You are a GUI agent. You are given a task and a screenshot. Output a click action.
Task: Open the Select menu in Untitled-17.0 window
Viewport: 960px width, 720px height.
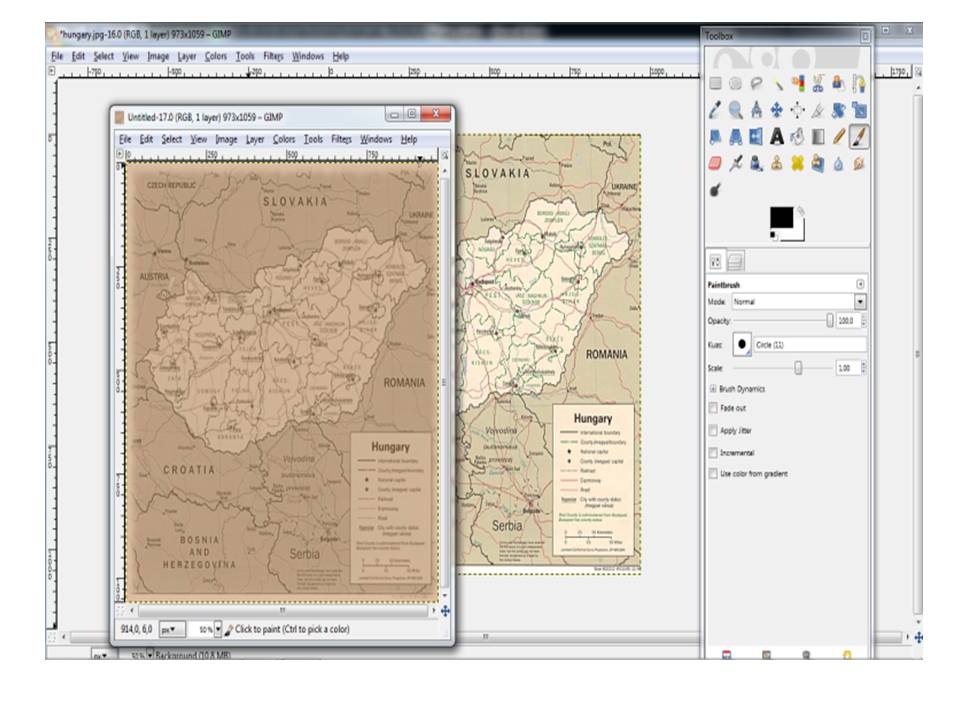[x=171, y=140]
